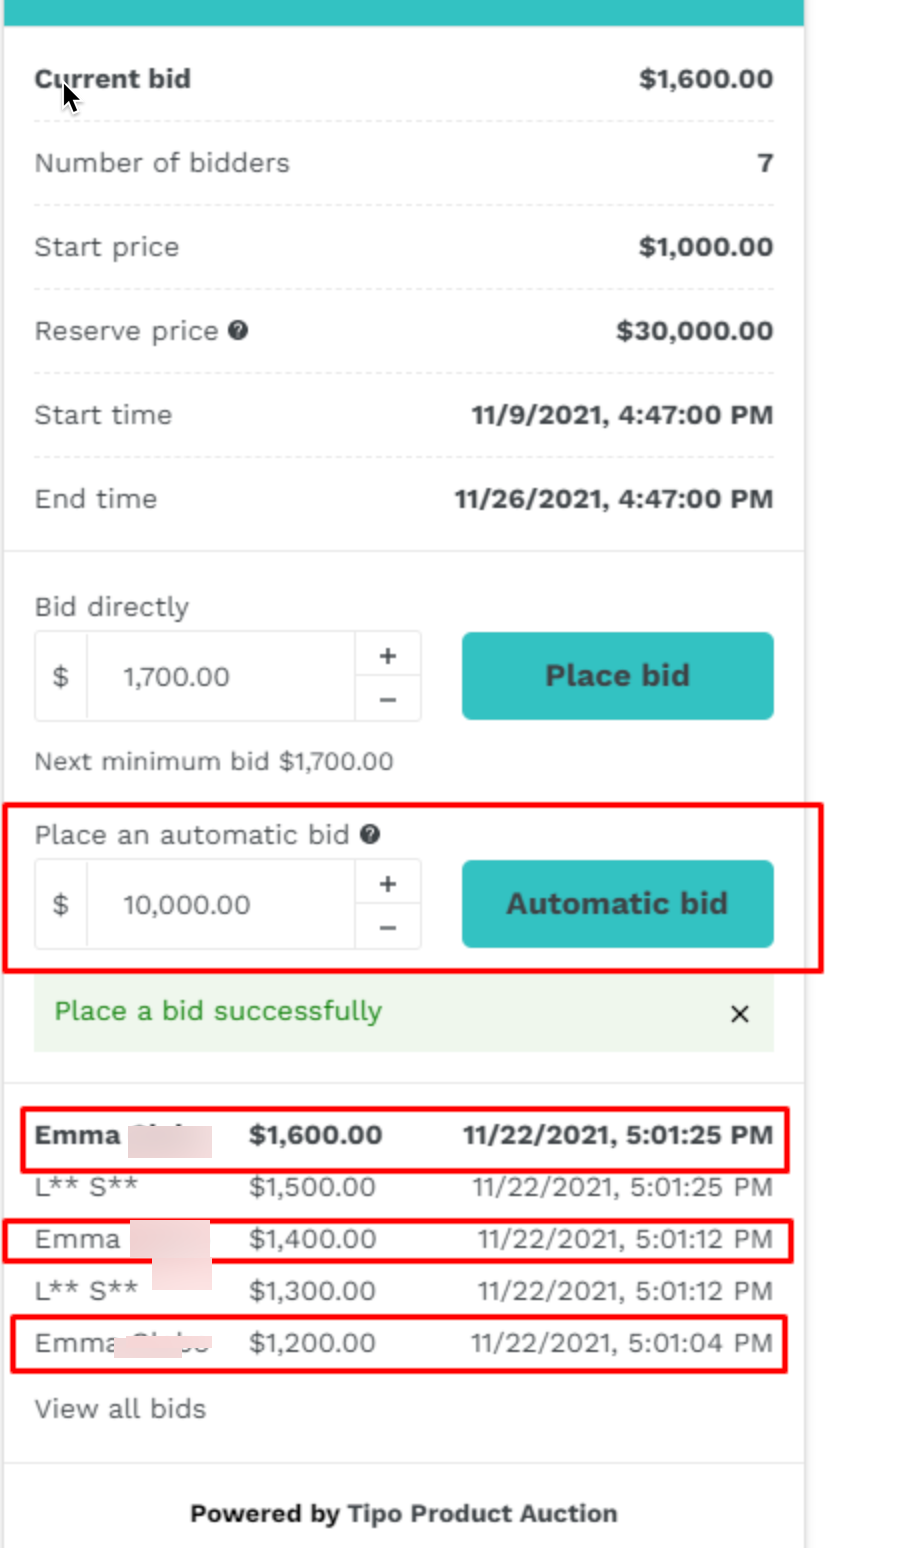Click the automatic bid help icon
The width and height of the screenshot is (908, 1548).
(x=370, y=834)
